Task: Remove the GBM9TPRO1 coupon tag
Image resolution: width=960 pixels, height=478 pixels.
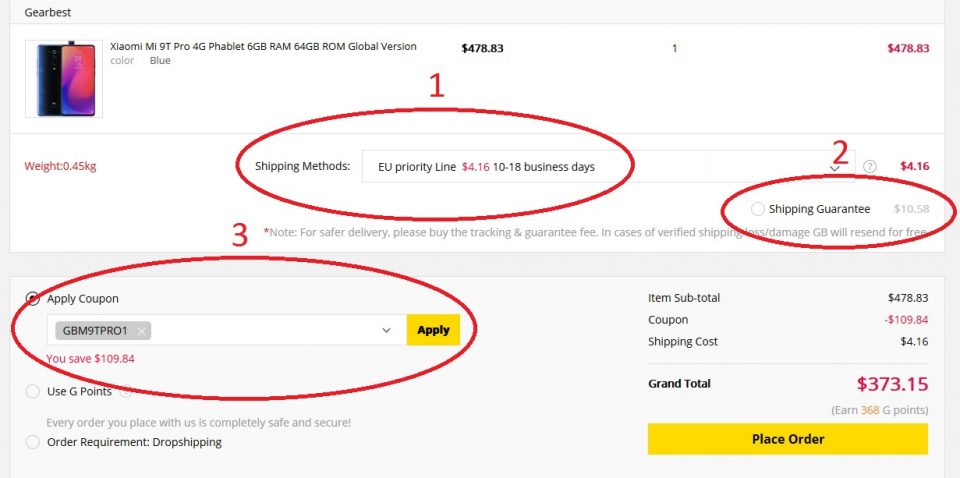Action: tap(143, 331)
